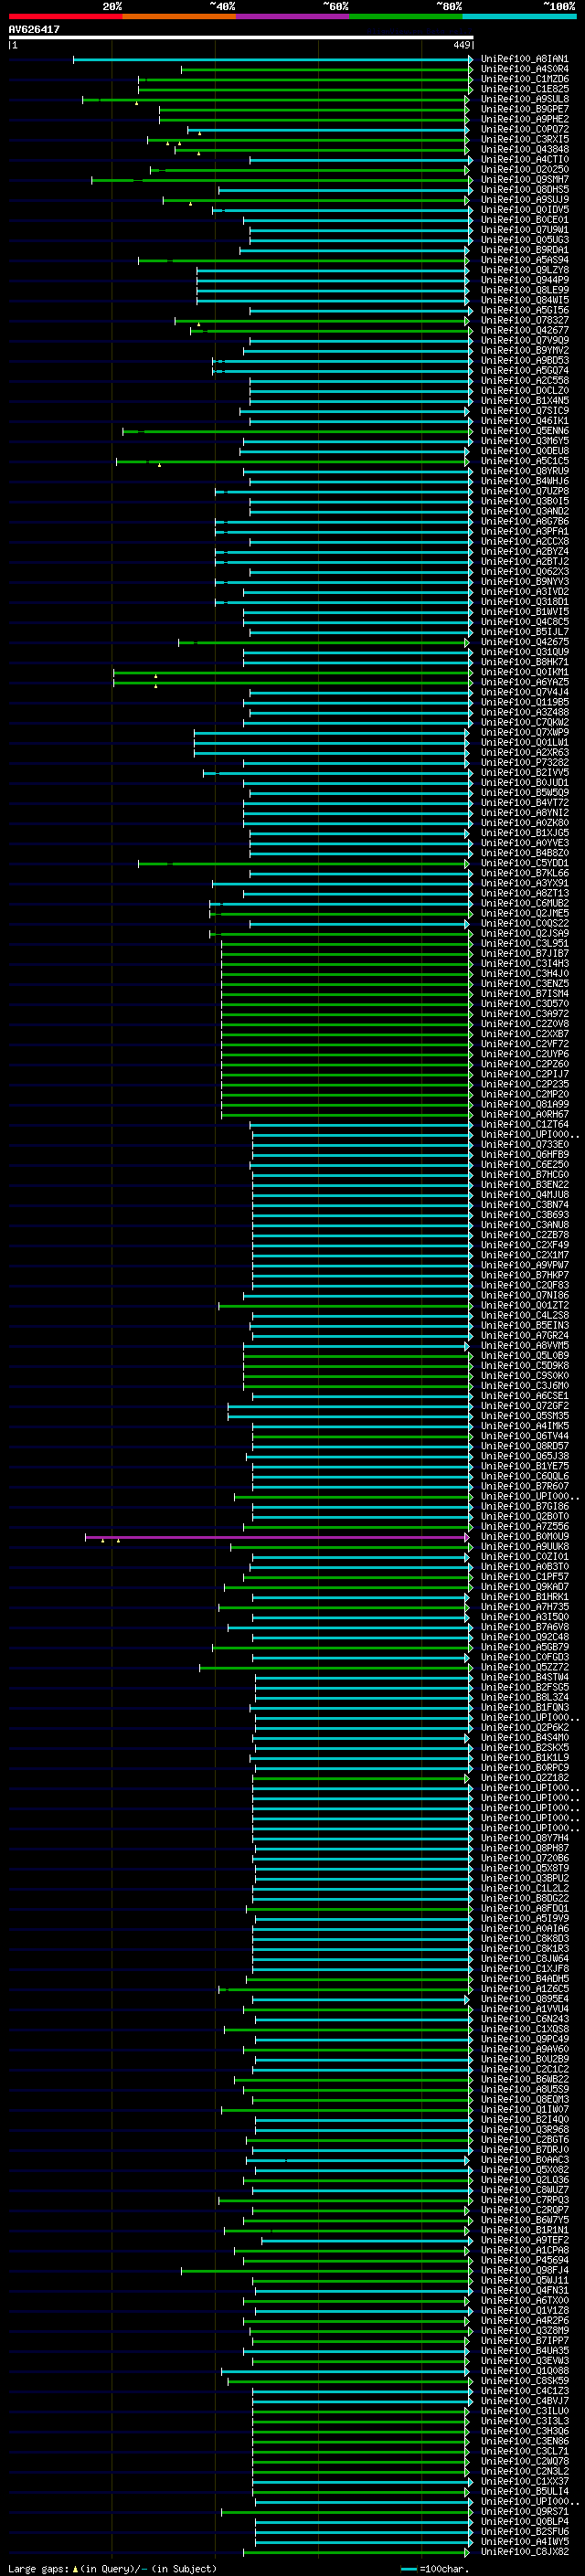The image size is (585, 2576).
Task: Select hit UniRef100_B9GPE7
Action: point(524,109)
